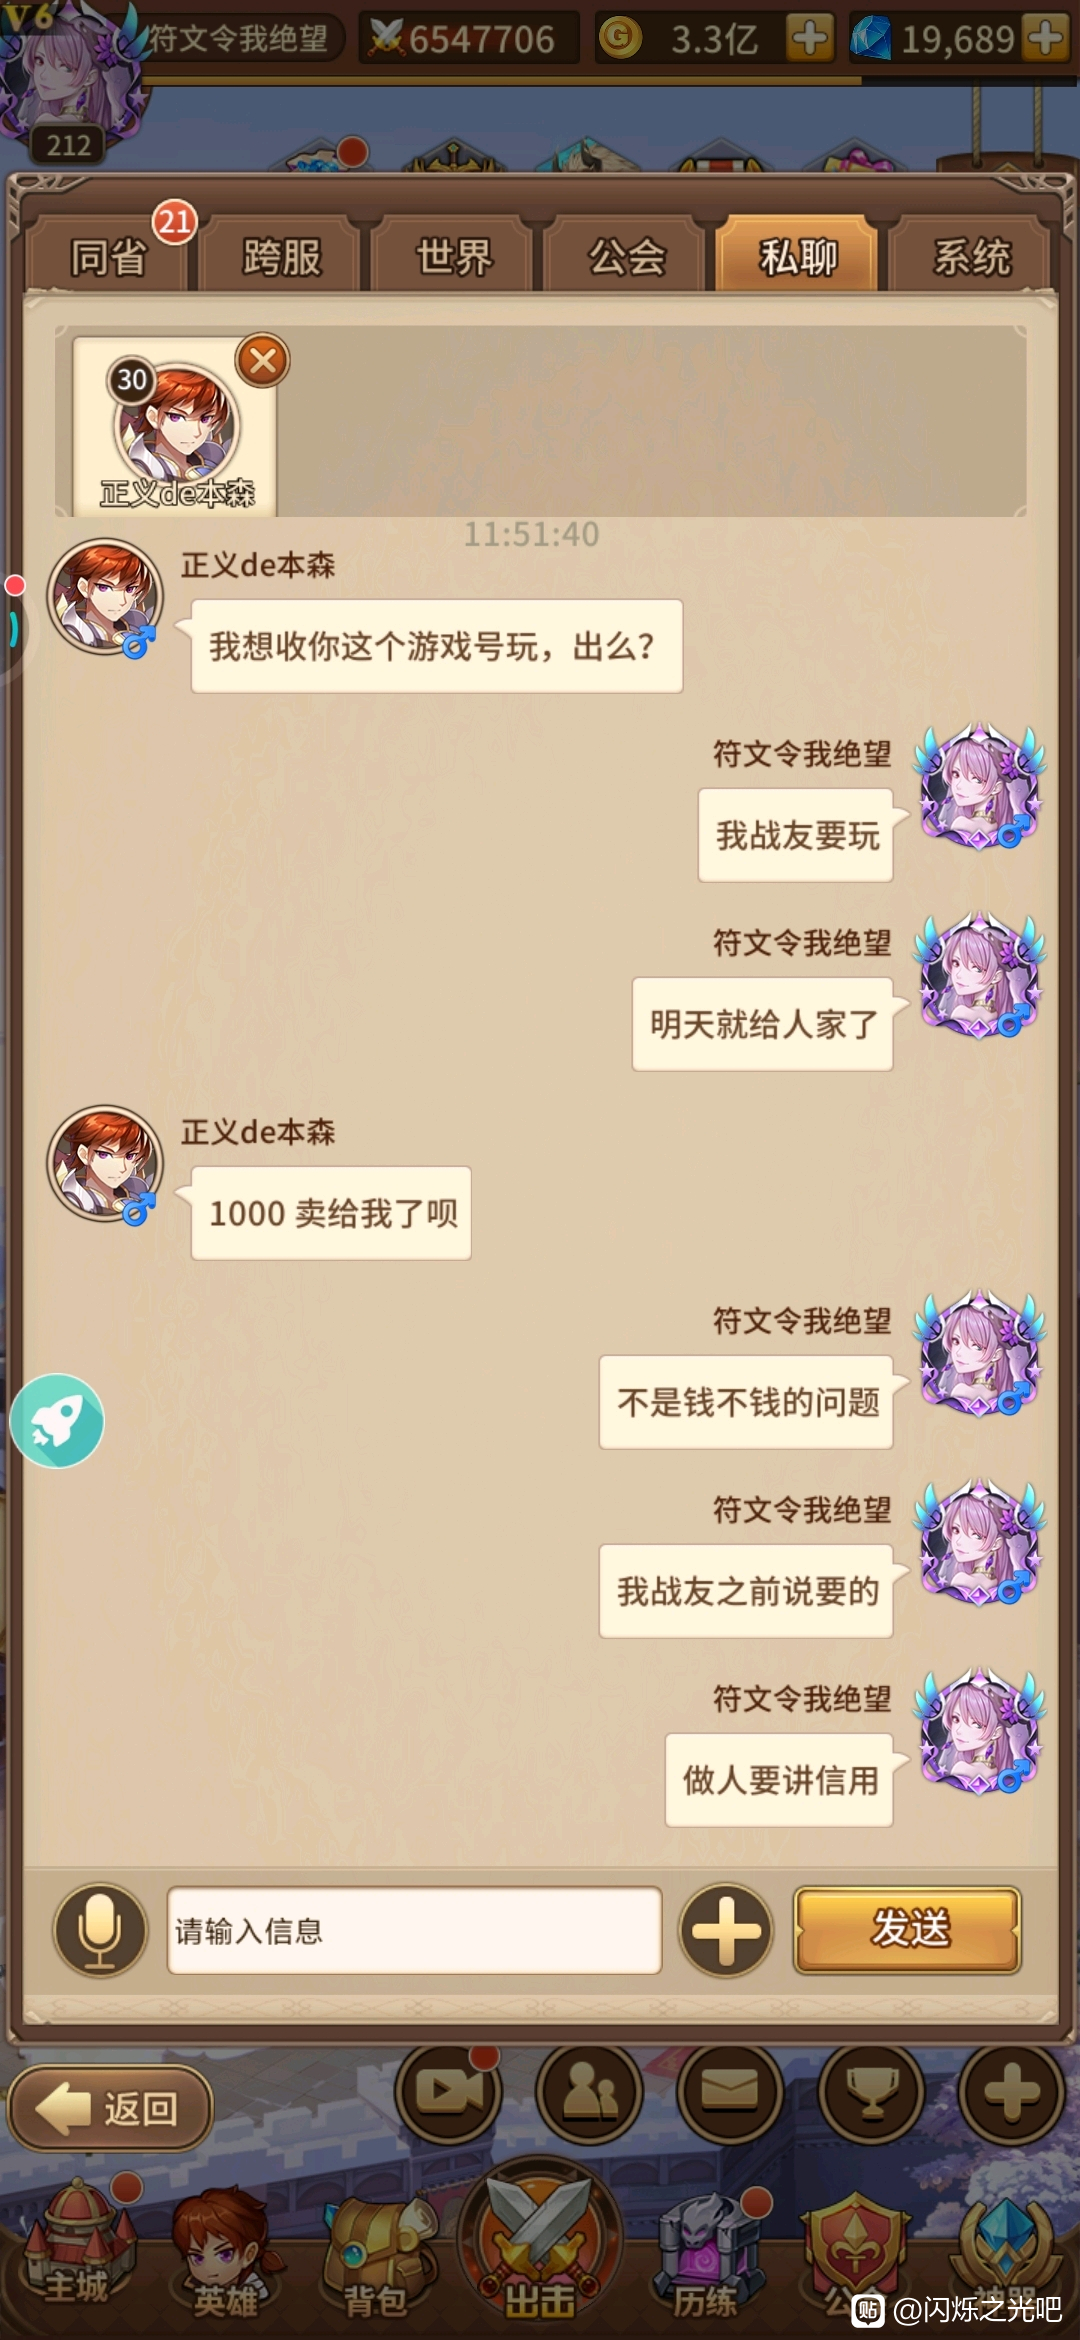
Task: Open the friends list icon
Action: (590, 2092)
